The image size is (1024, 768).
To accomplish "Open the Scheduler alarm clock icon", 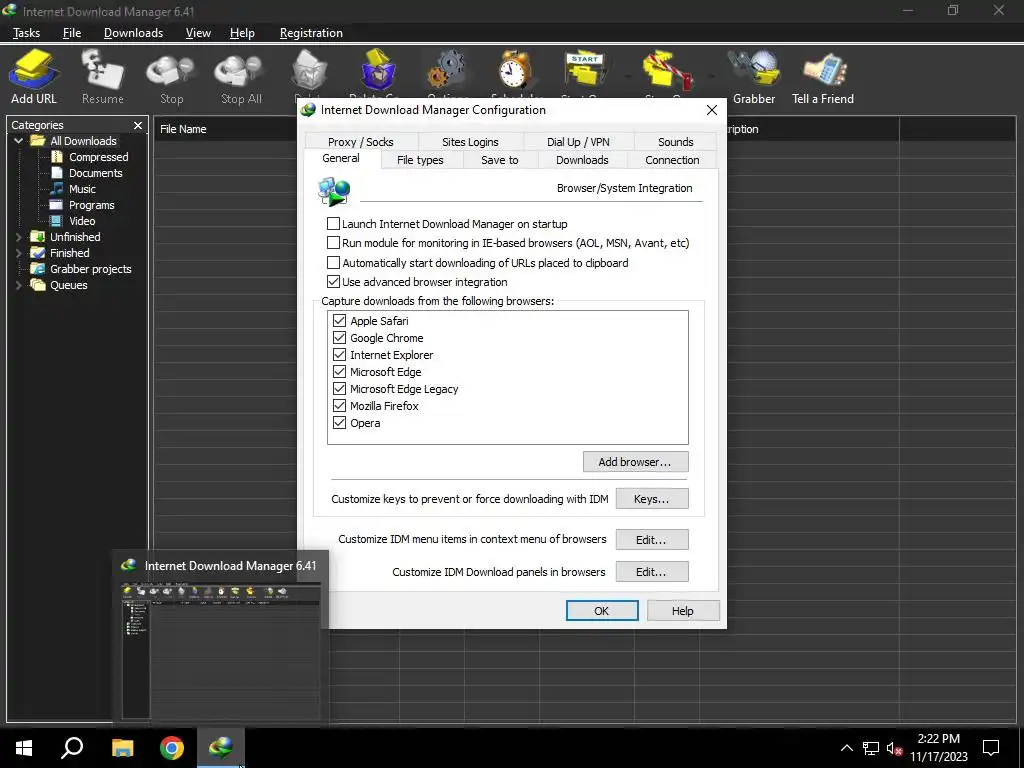I will [x=515, y=70].
